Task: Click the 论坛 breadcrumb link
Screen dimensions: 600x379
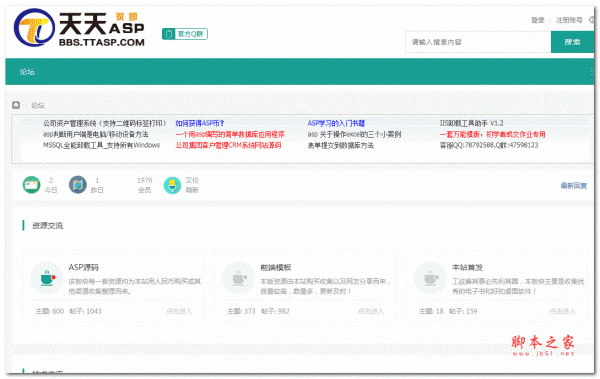Action: 38,105
